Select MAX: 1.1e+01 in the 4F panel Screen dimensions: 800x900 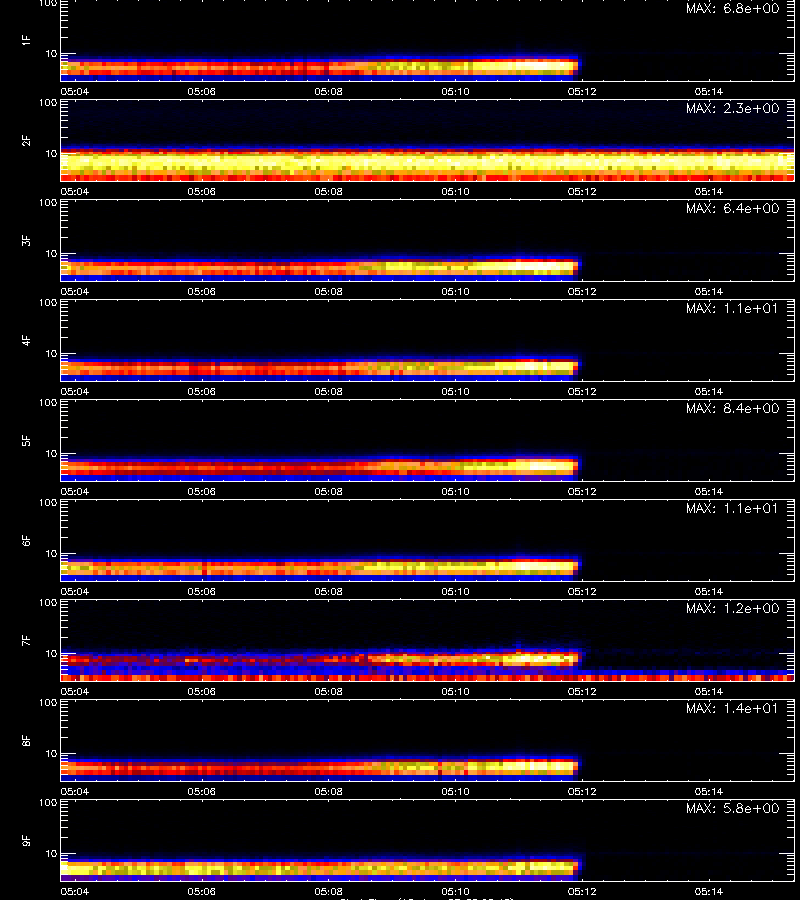tap(732, 308)
